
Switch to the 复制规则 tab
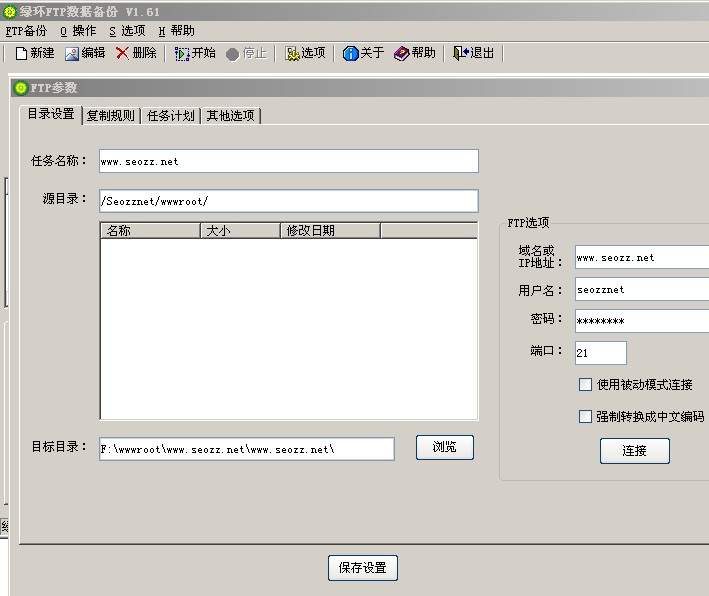point(110,116)
